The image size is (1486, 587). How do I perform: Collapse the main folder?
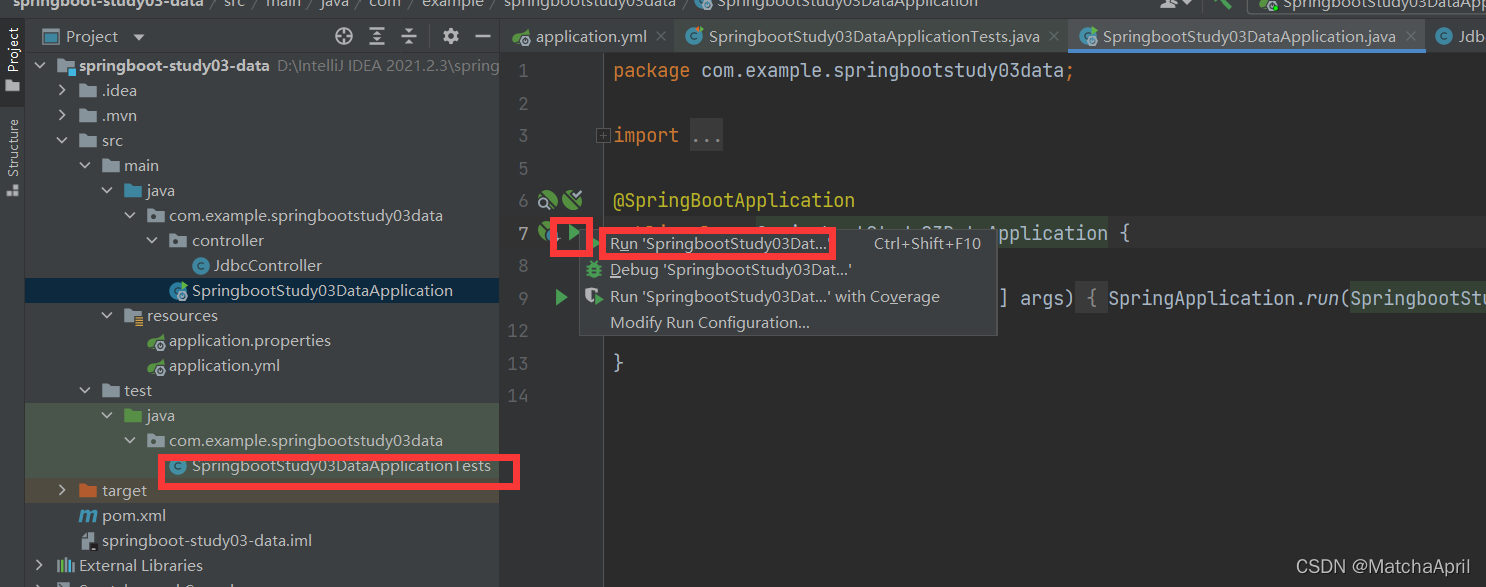pyautogui.click(x=84, y=166)
